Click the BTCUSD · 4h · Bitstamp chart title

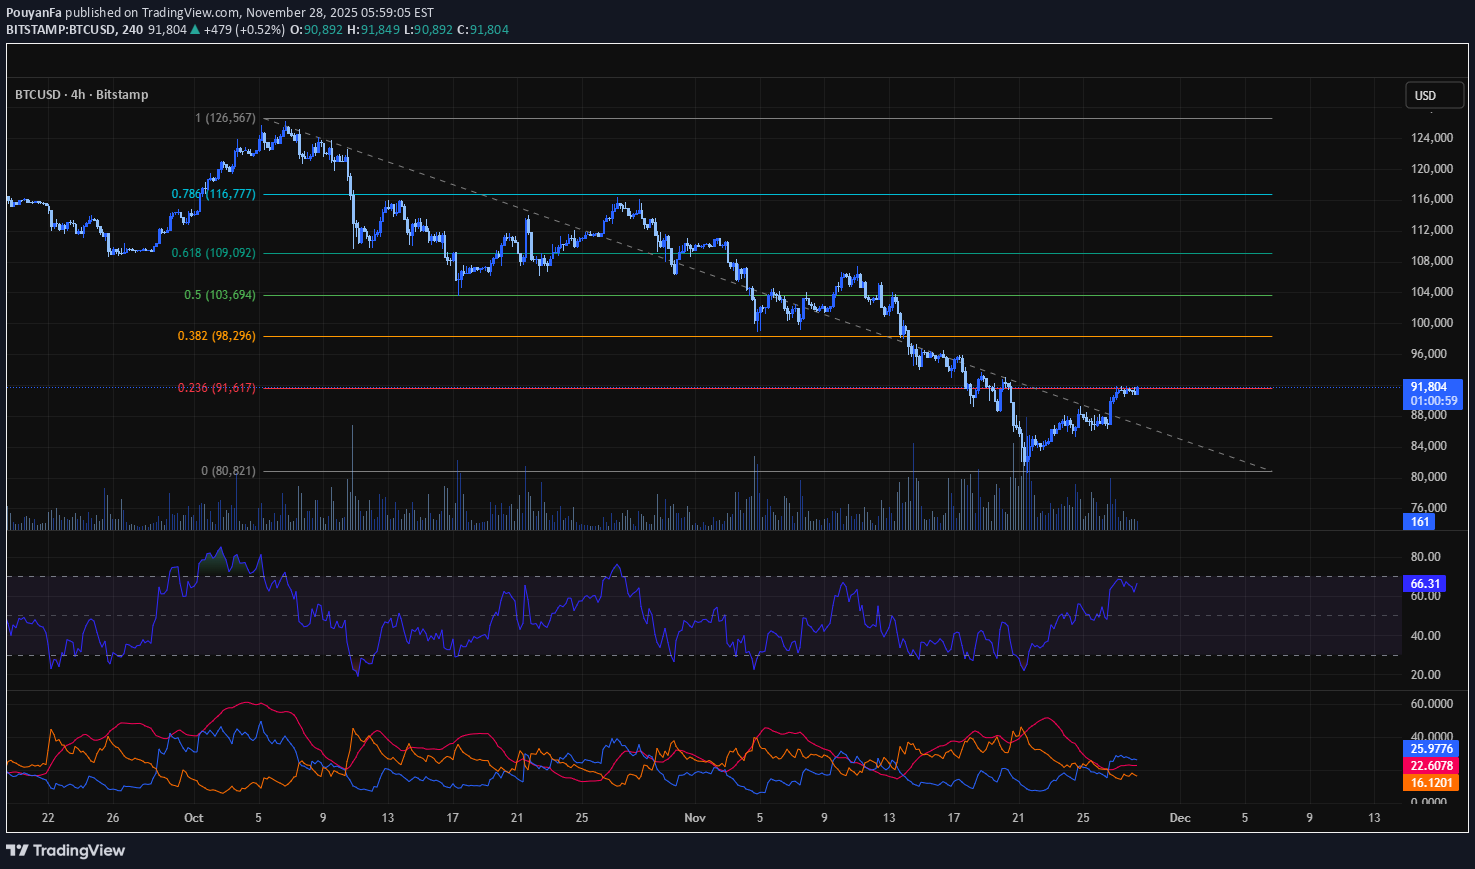81,95
